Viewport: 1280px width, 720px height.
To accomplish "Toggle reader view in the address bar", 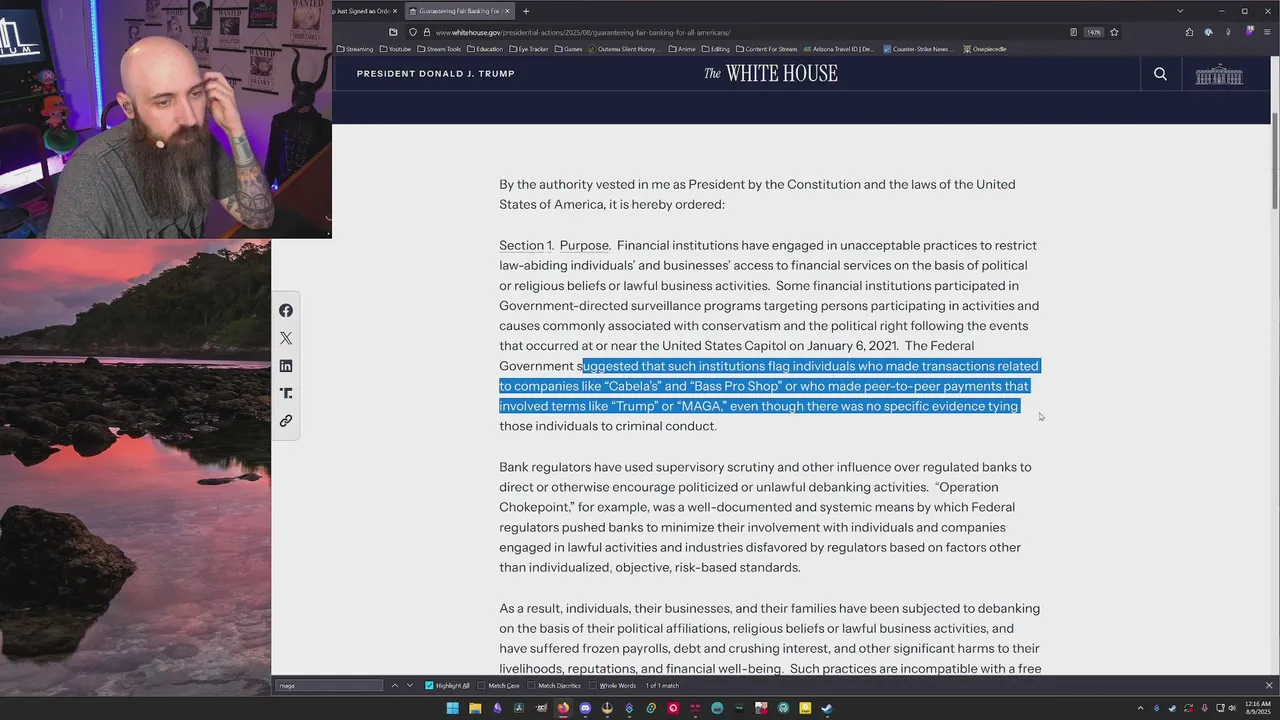I will tap(1073, 32).
